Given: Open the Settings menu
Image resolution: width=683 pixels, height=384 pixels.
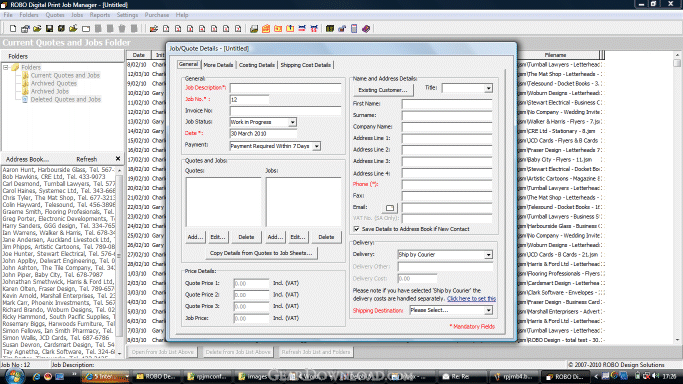Looking at the screenshot, I should pos(127,15).
